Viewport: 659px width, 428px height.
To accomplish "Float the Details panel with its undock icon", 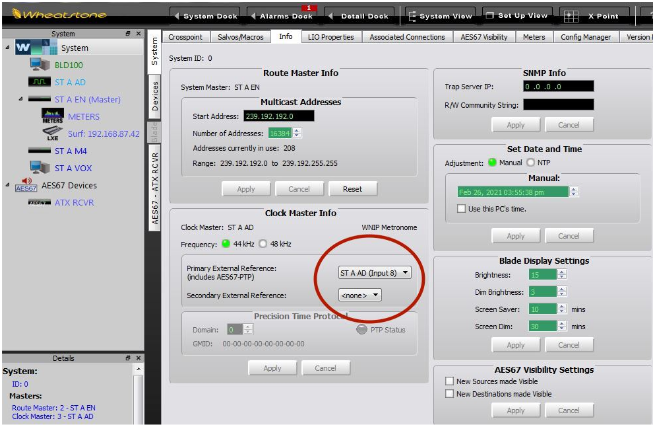I will tap(128, 358).
